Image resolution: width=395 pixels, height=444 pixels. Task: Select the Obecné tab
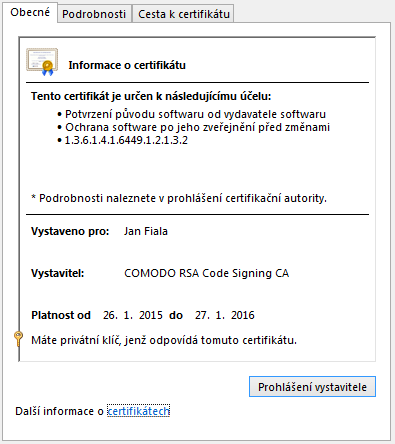pos(30,12)
